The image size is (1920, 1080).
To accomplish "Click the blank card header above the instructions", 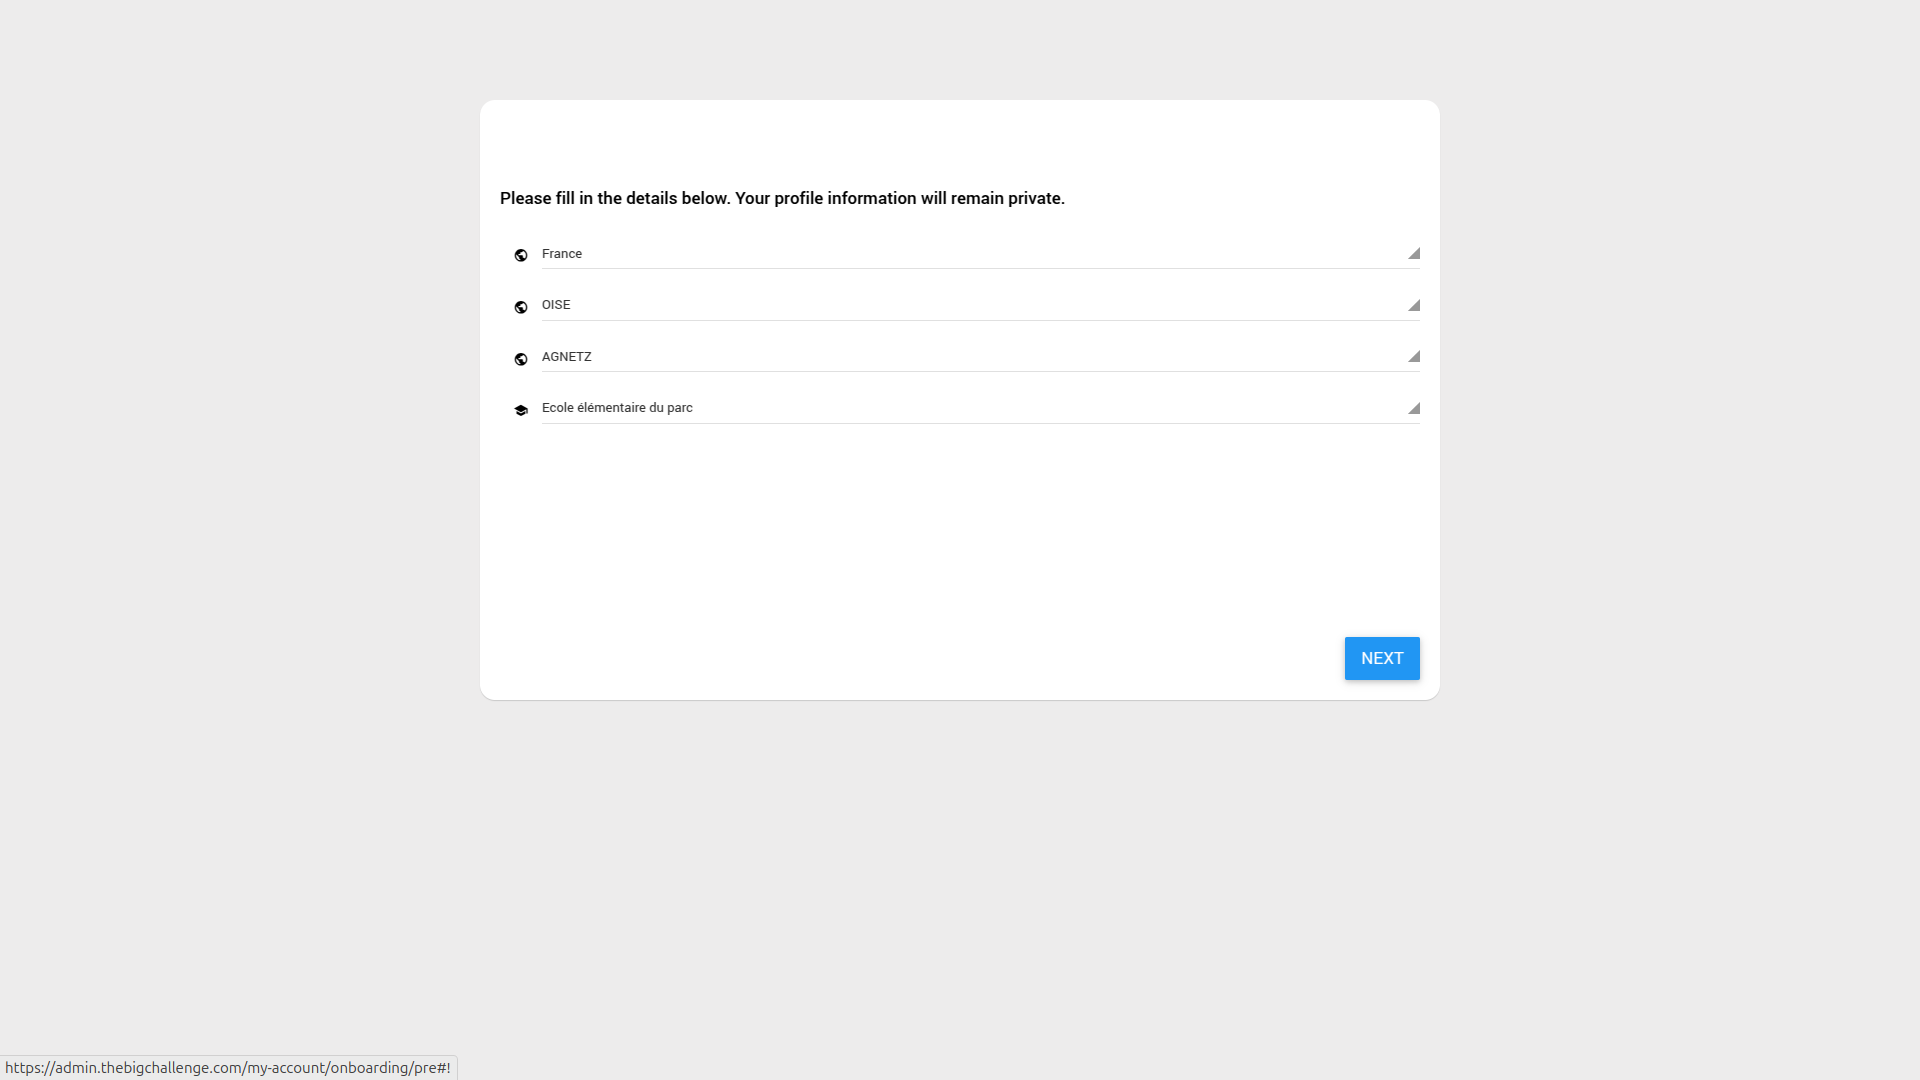I will 960,140.
